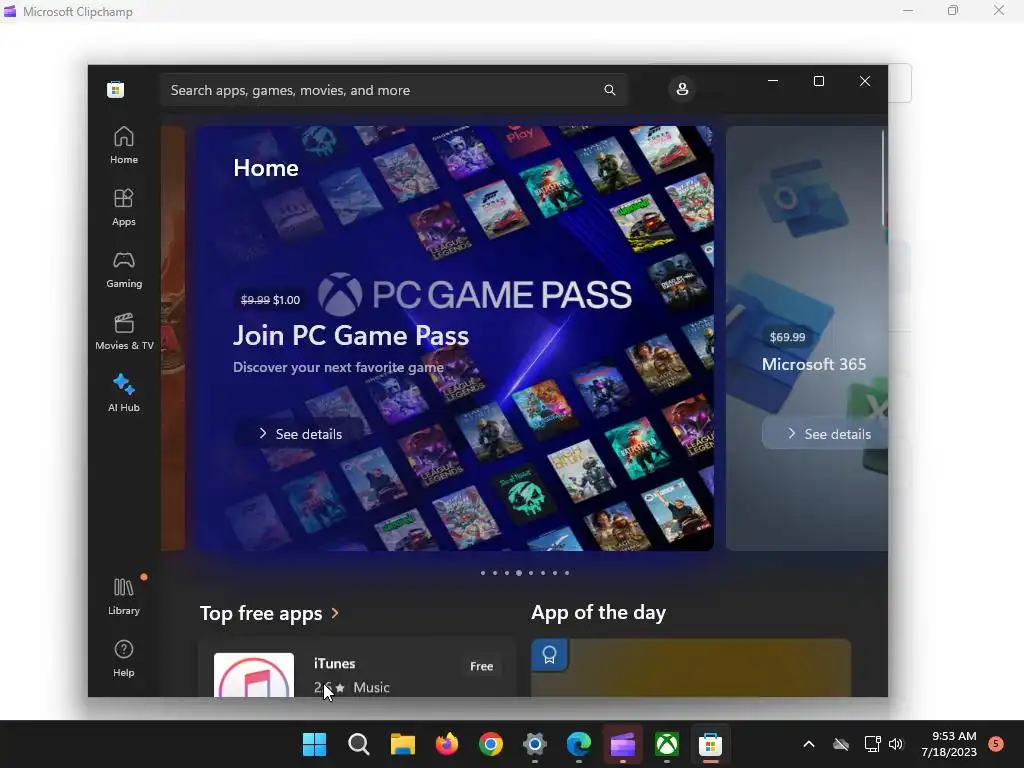Viewport: 1024px width, 768px height.
Task: Close the Microsoft Store window
Action: click(x=865, y=81)
